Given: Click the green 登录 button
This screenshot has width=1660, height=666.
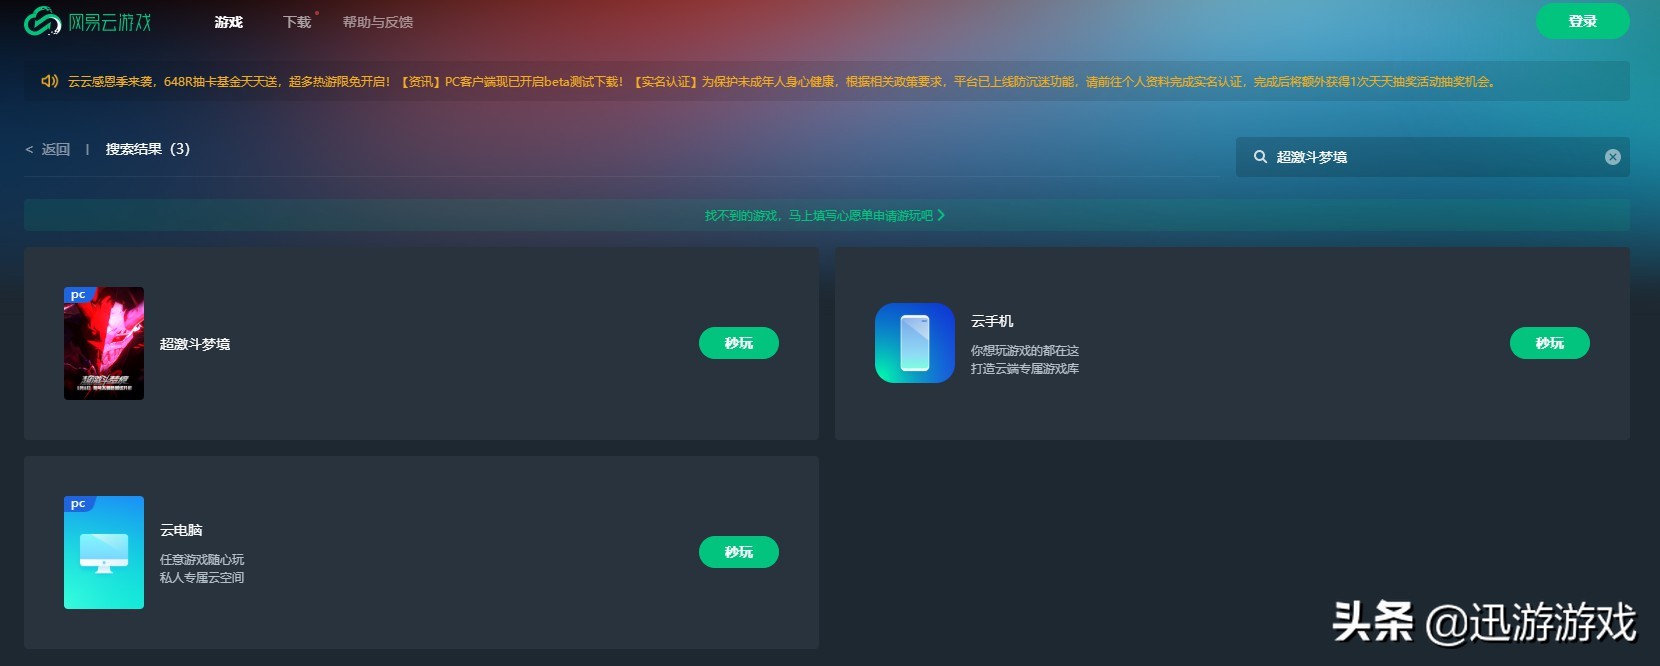Looking at the screenshot, I should tap(1583, 21).
